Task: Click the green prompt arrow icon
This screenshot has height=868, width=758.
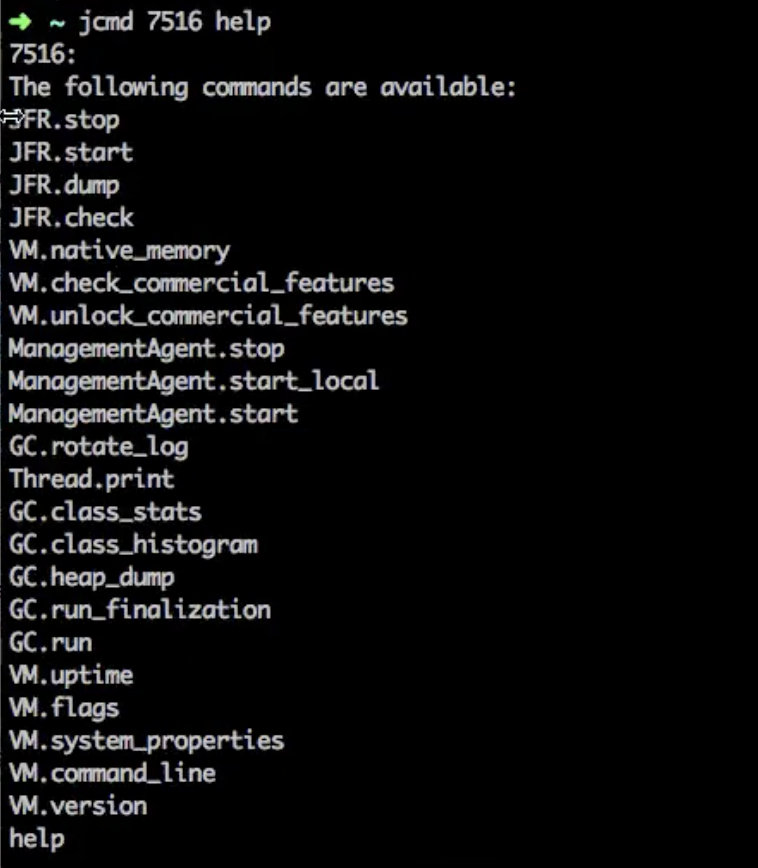Action: tap(20, 22)
